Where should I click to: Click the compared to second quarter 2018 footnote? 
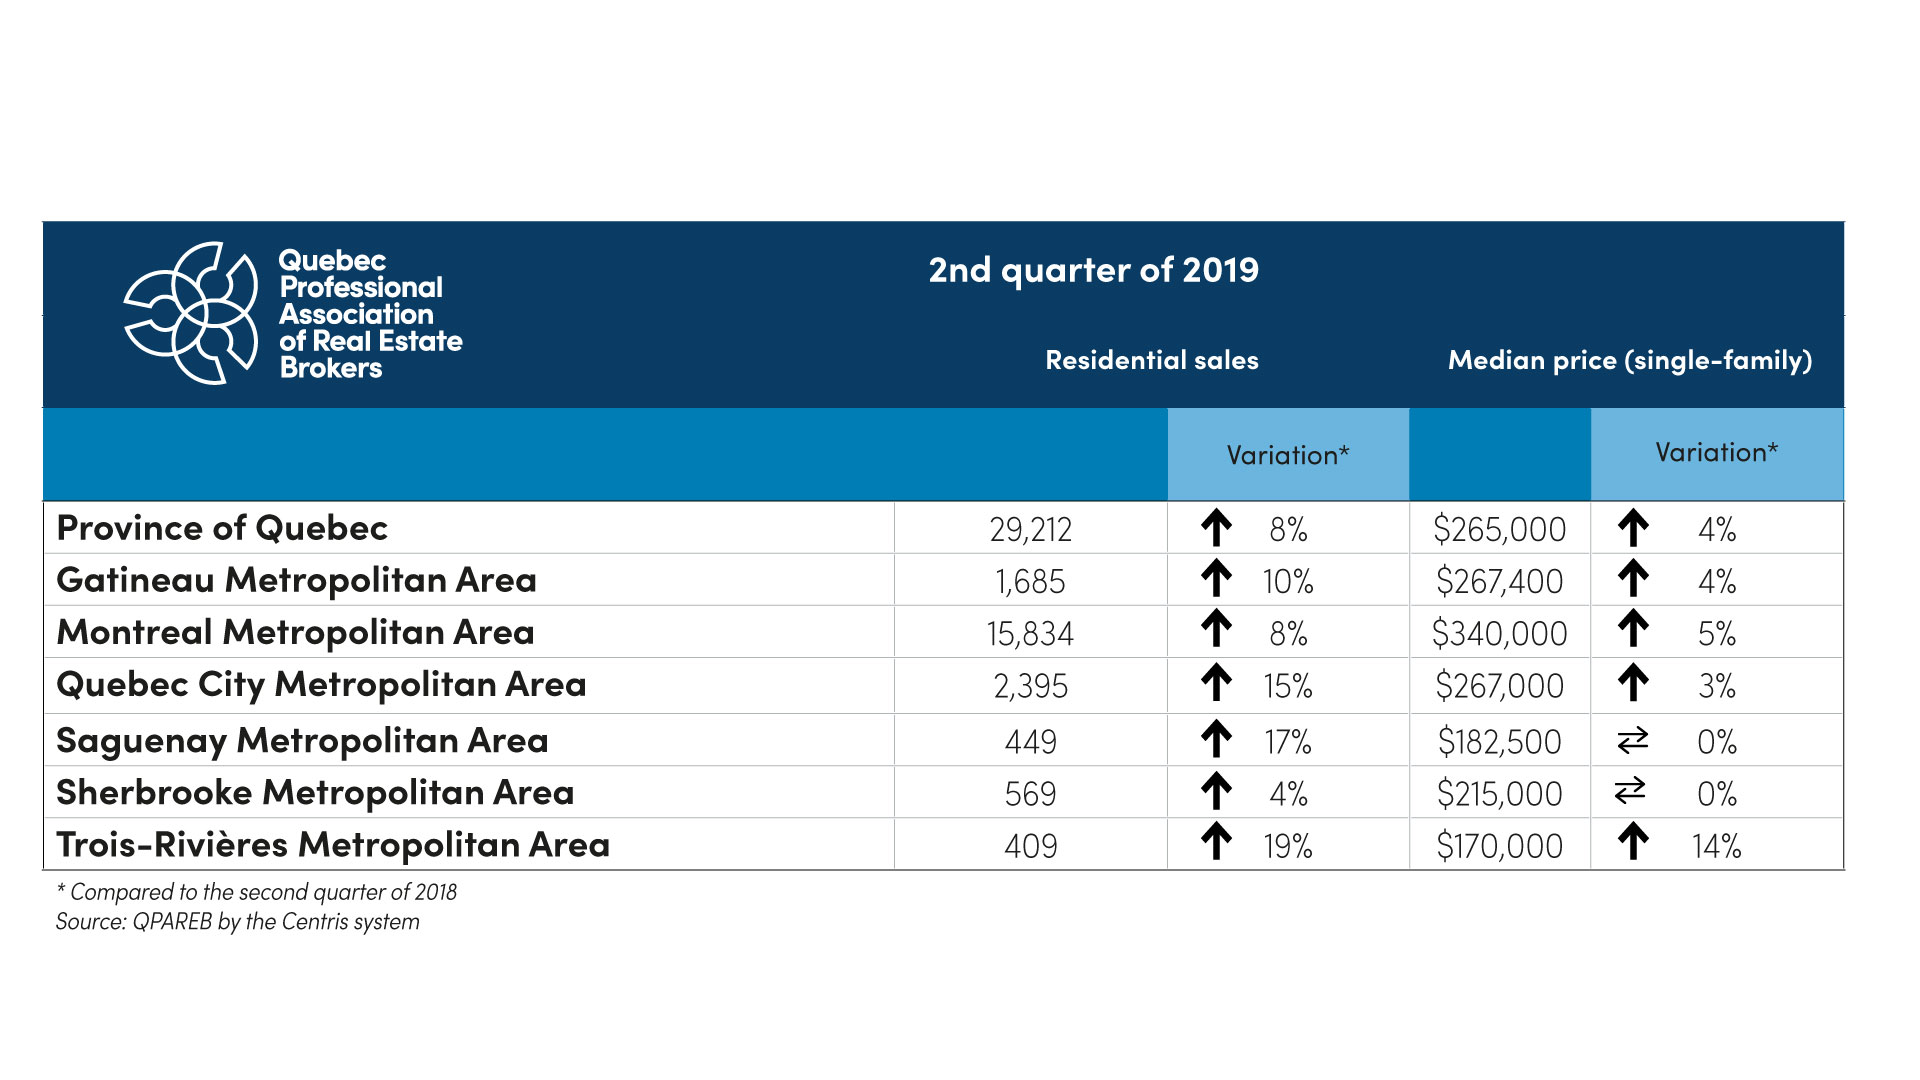260,891
